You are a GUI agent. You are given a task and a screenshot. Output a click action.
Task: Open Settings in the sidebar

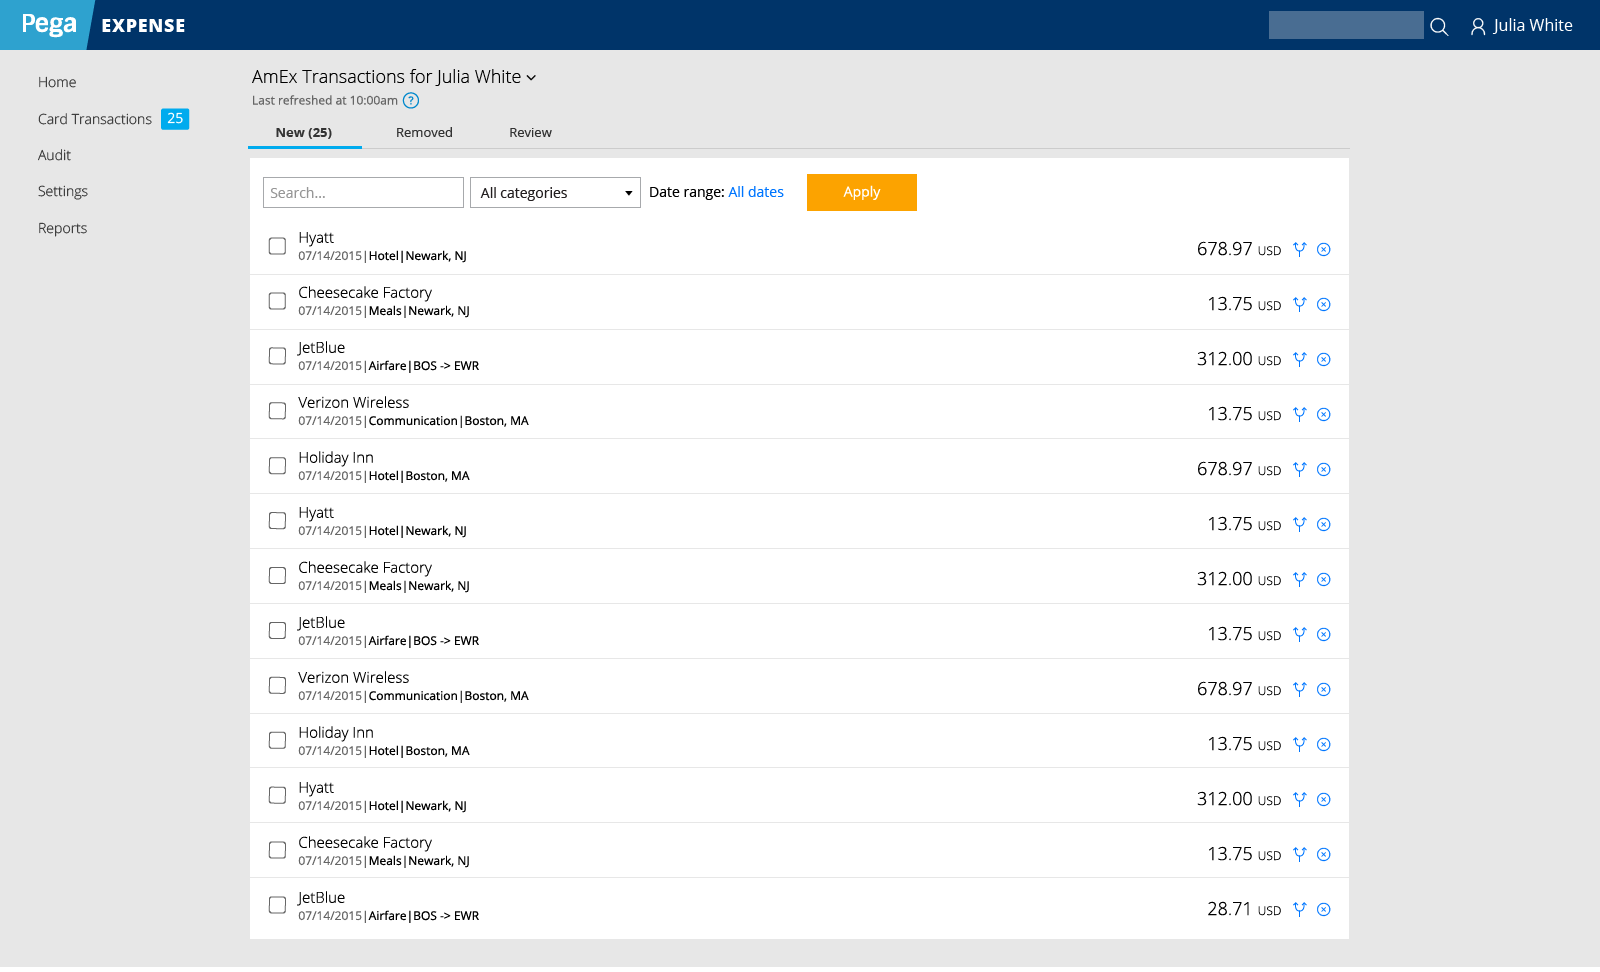tap(63, 191)
